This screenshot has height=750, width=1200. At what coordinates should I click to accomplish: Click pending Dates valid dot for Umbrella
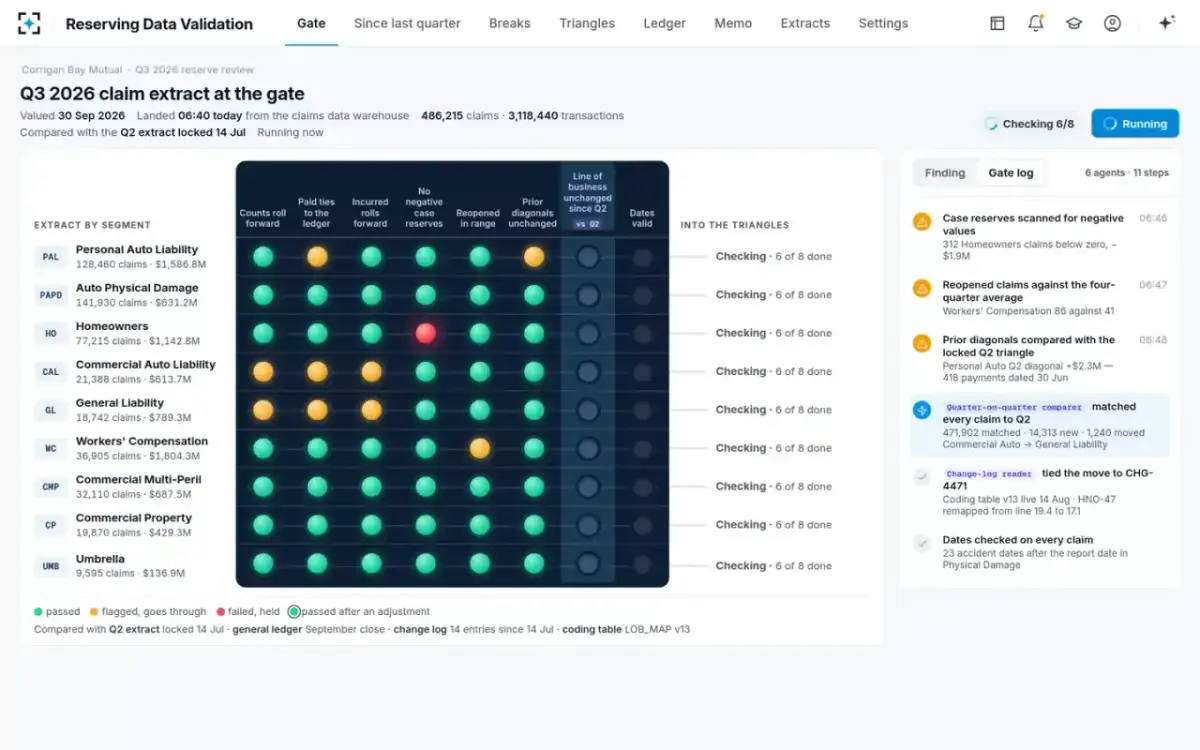click(642, 564)
